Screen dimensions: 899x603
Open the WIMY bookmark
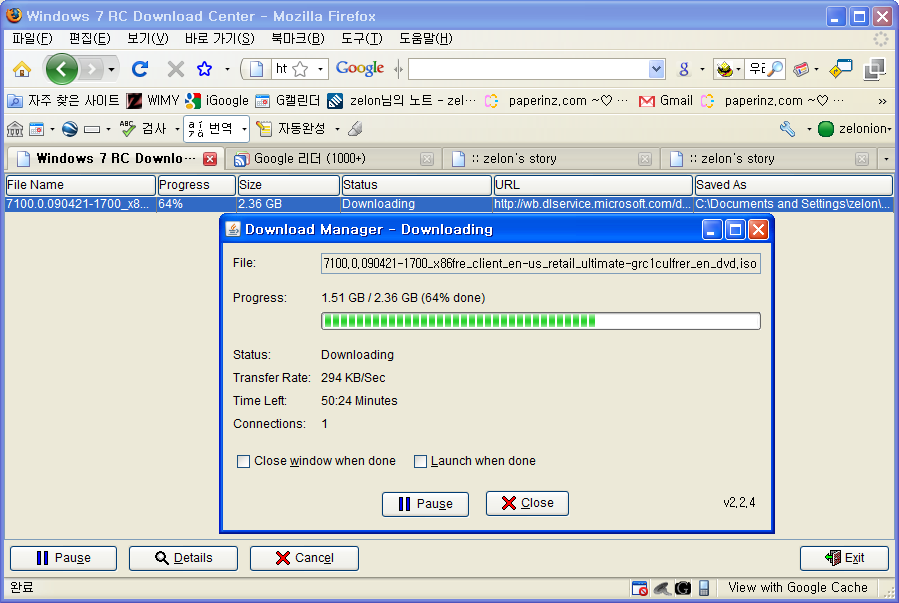pyautogui.click(x=153, y=101)
